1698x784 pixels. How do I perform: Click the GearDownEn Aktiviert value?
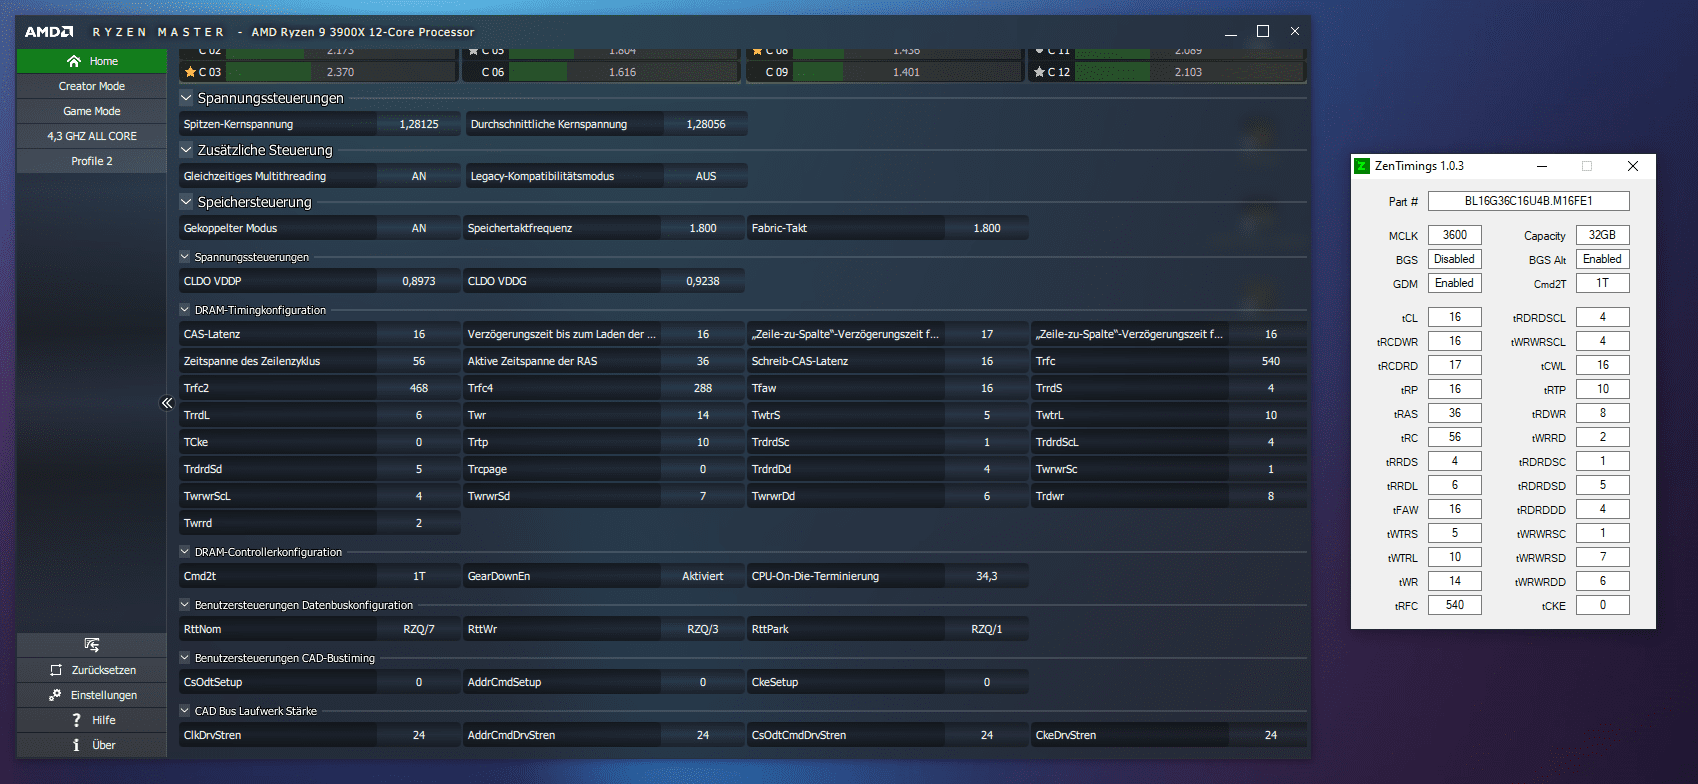click(x=703, y=576)
